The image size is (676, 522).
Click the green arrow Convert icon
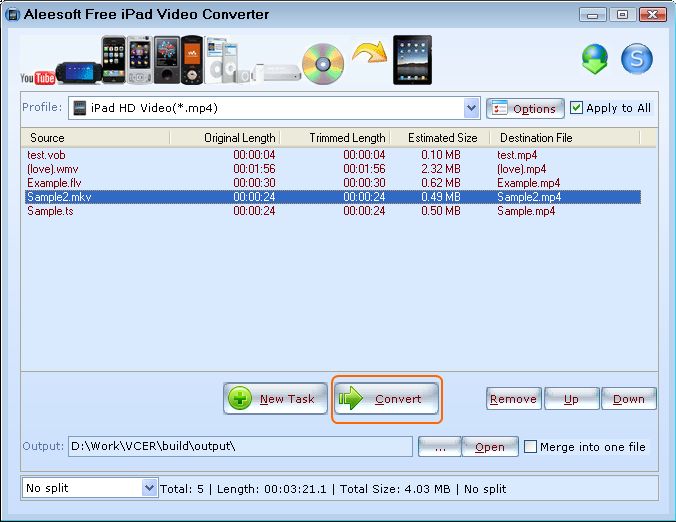click(351, 398)
